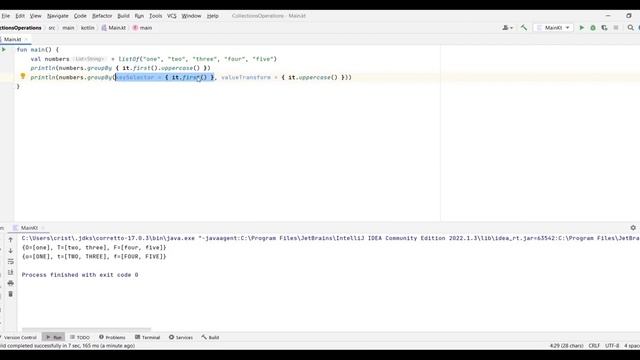Open the Refactor menu

pos(102,16)
